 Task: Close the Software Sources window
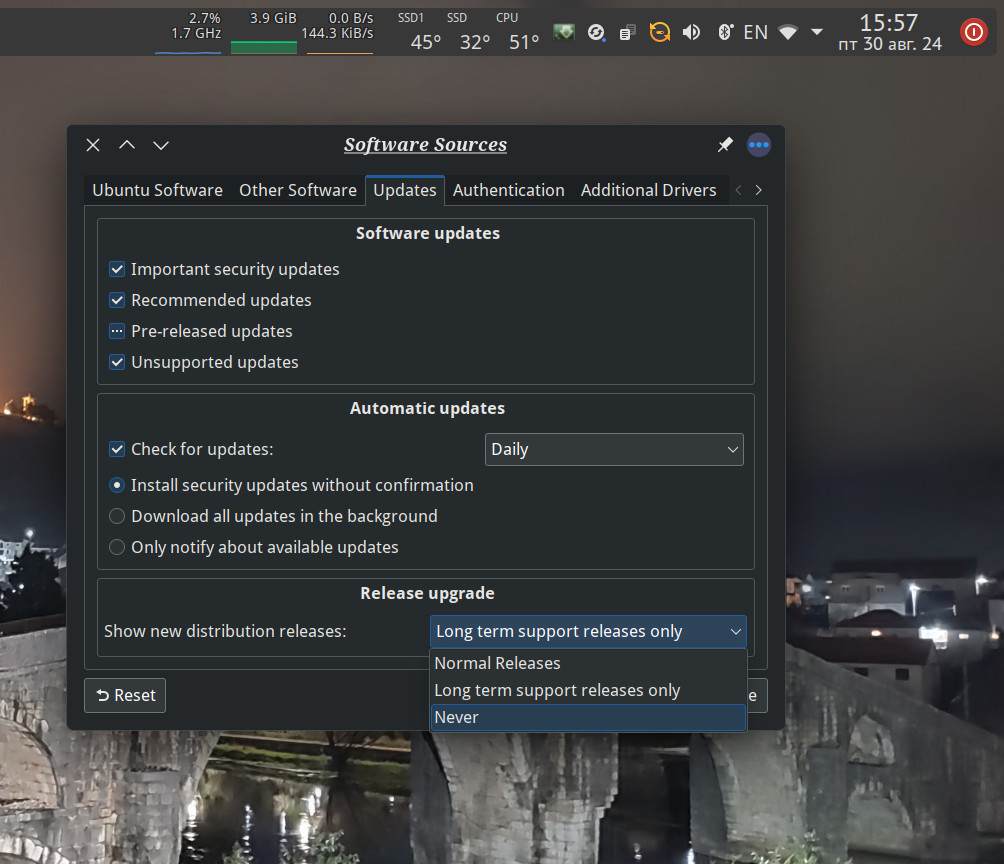(x=93, y=145)
